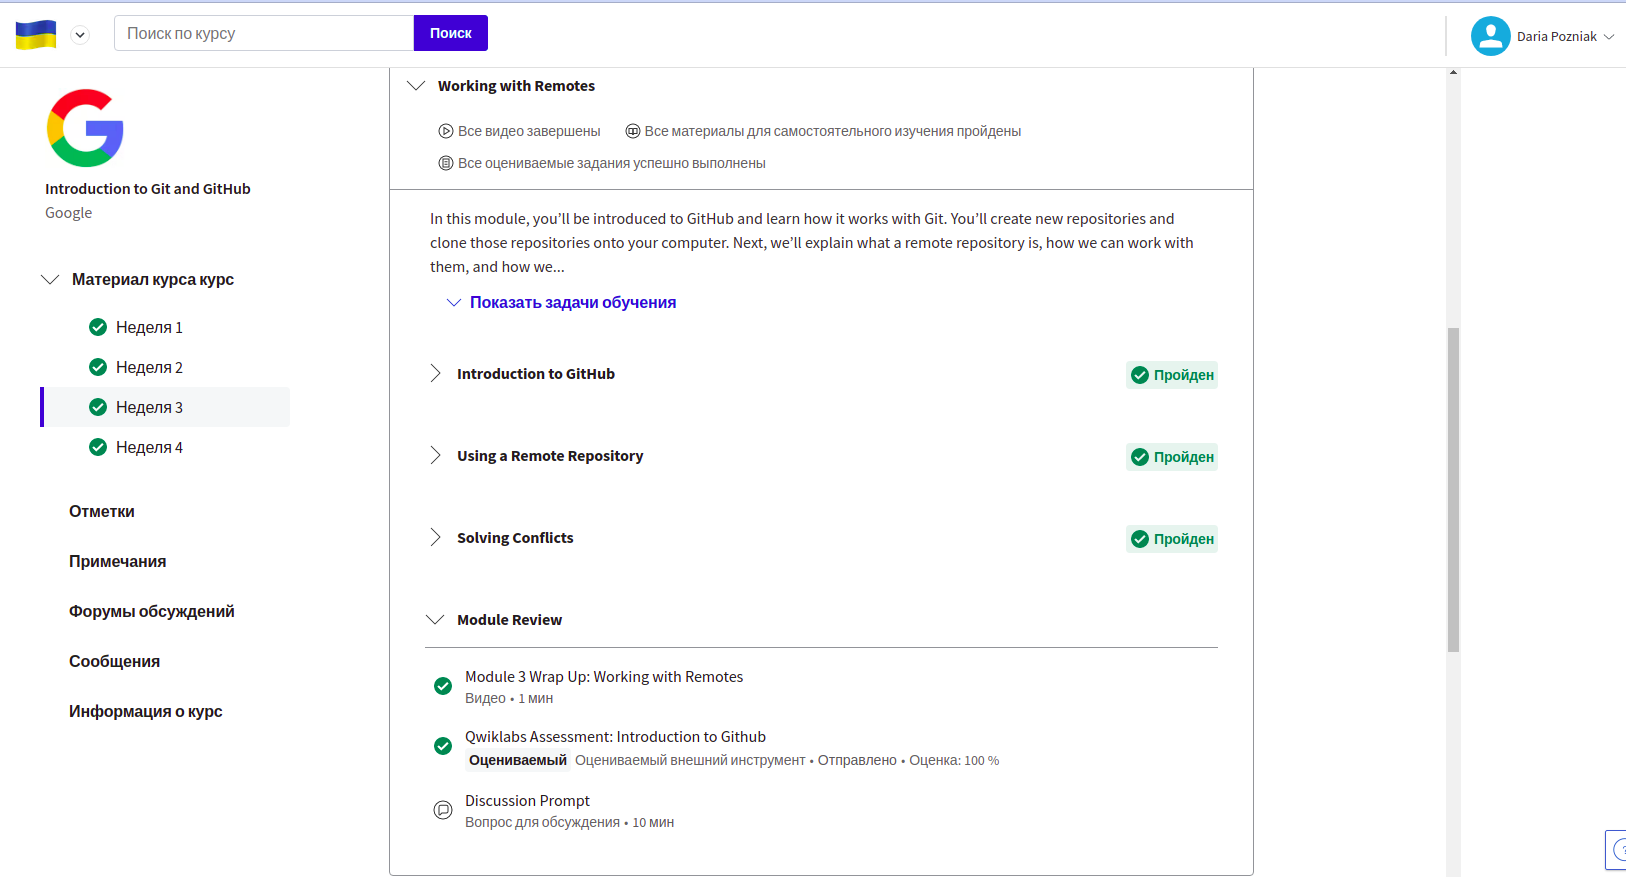Click the Оценка: 100 % text
1626x877 pixels.
[954, 761]
